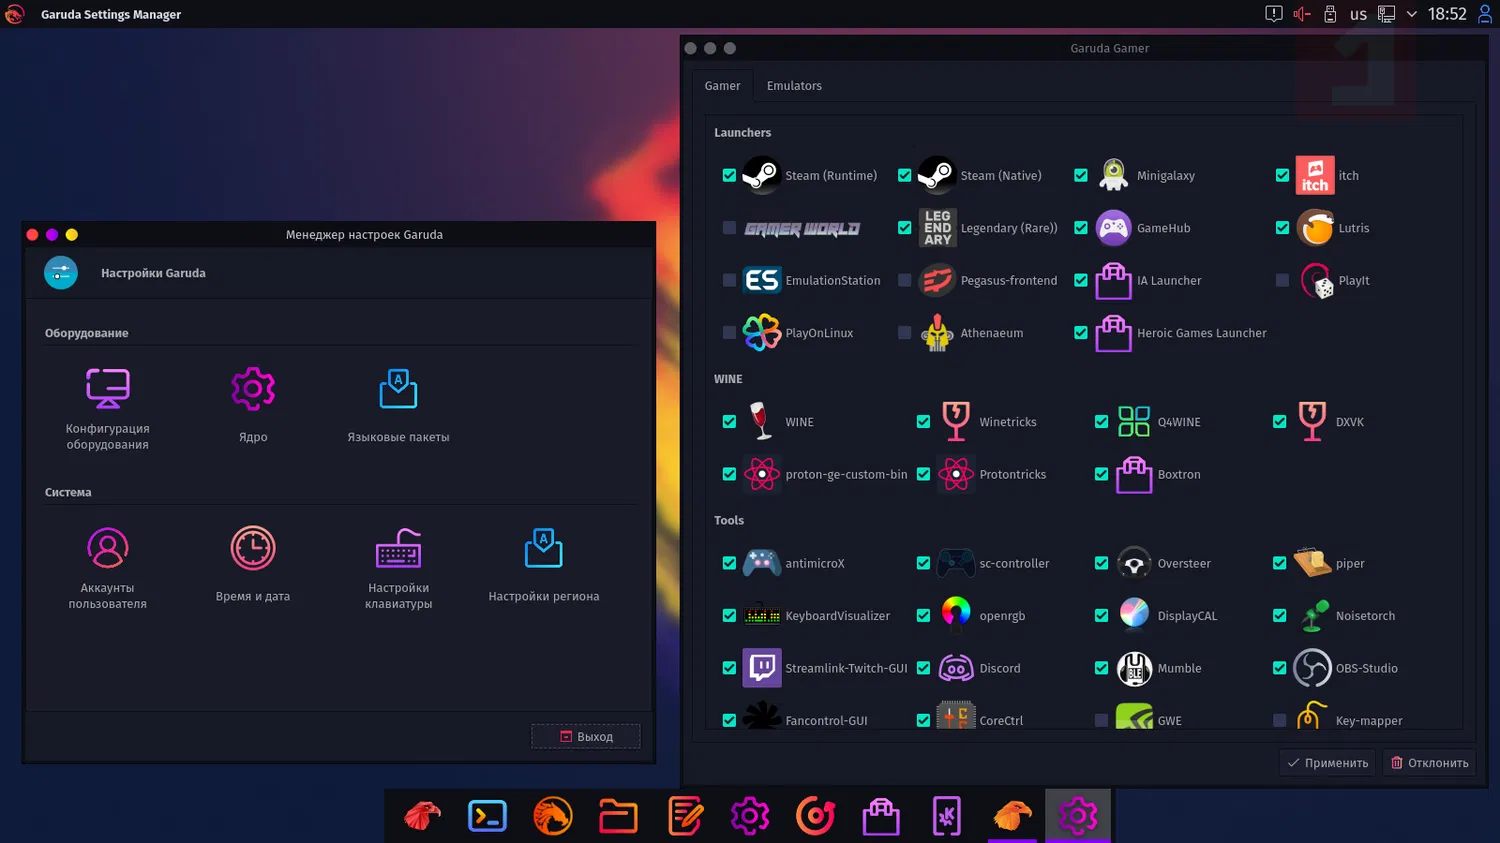Click the Noisetorch label
1500x843 pixels.
[1365, 616]
